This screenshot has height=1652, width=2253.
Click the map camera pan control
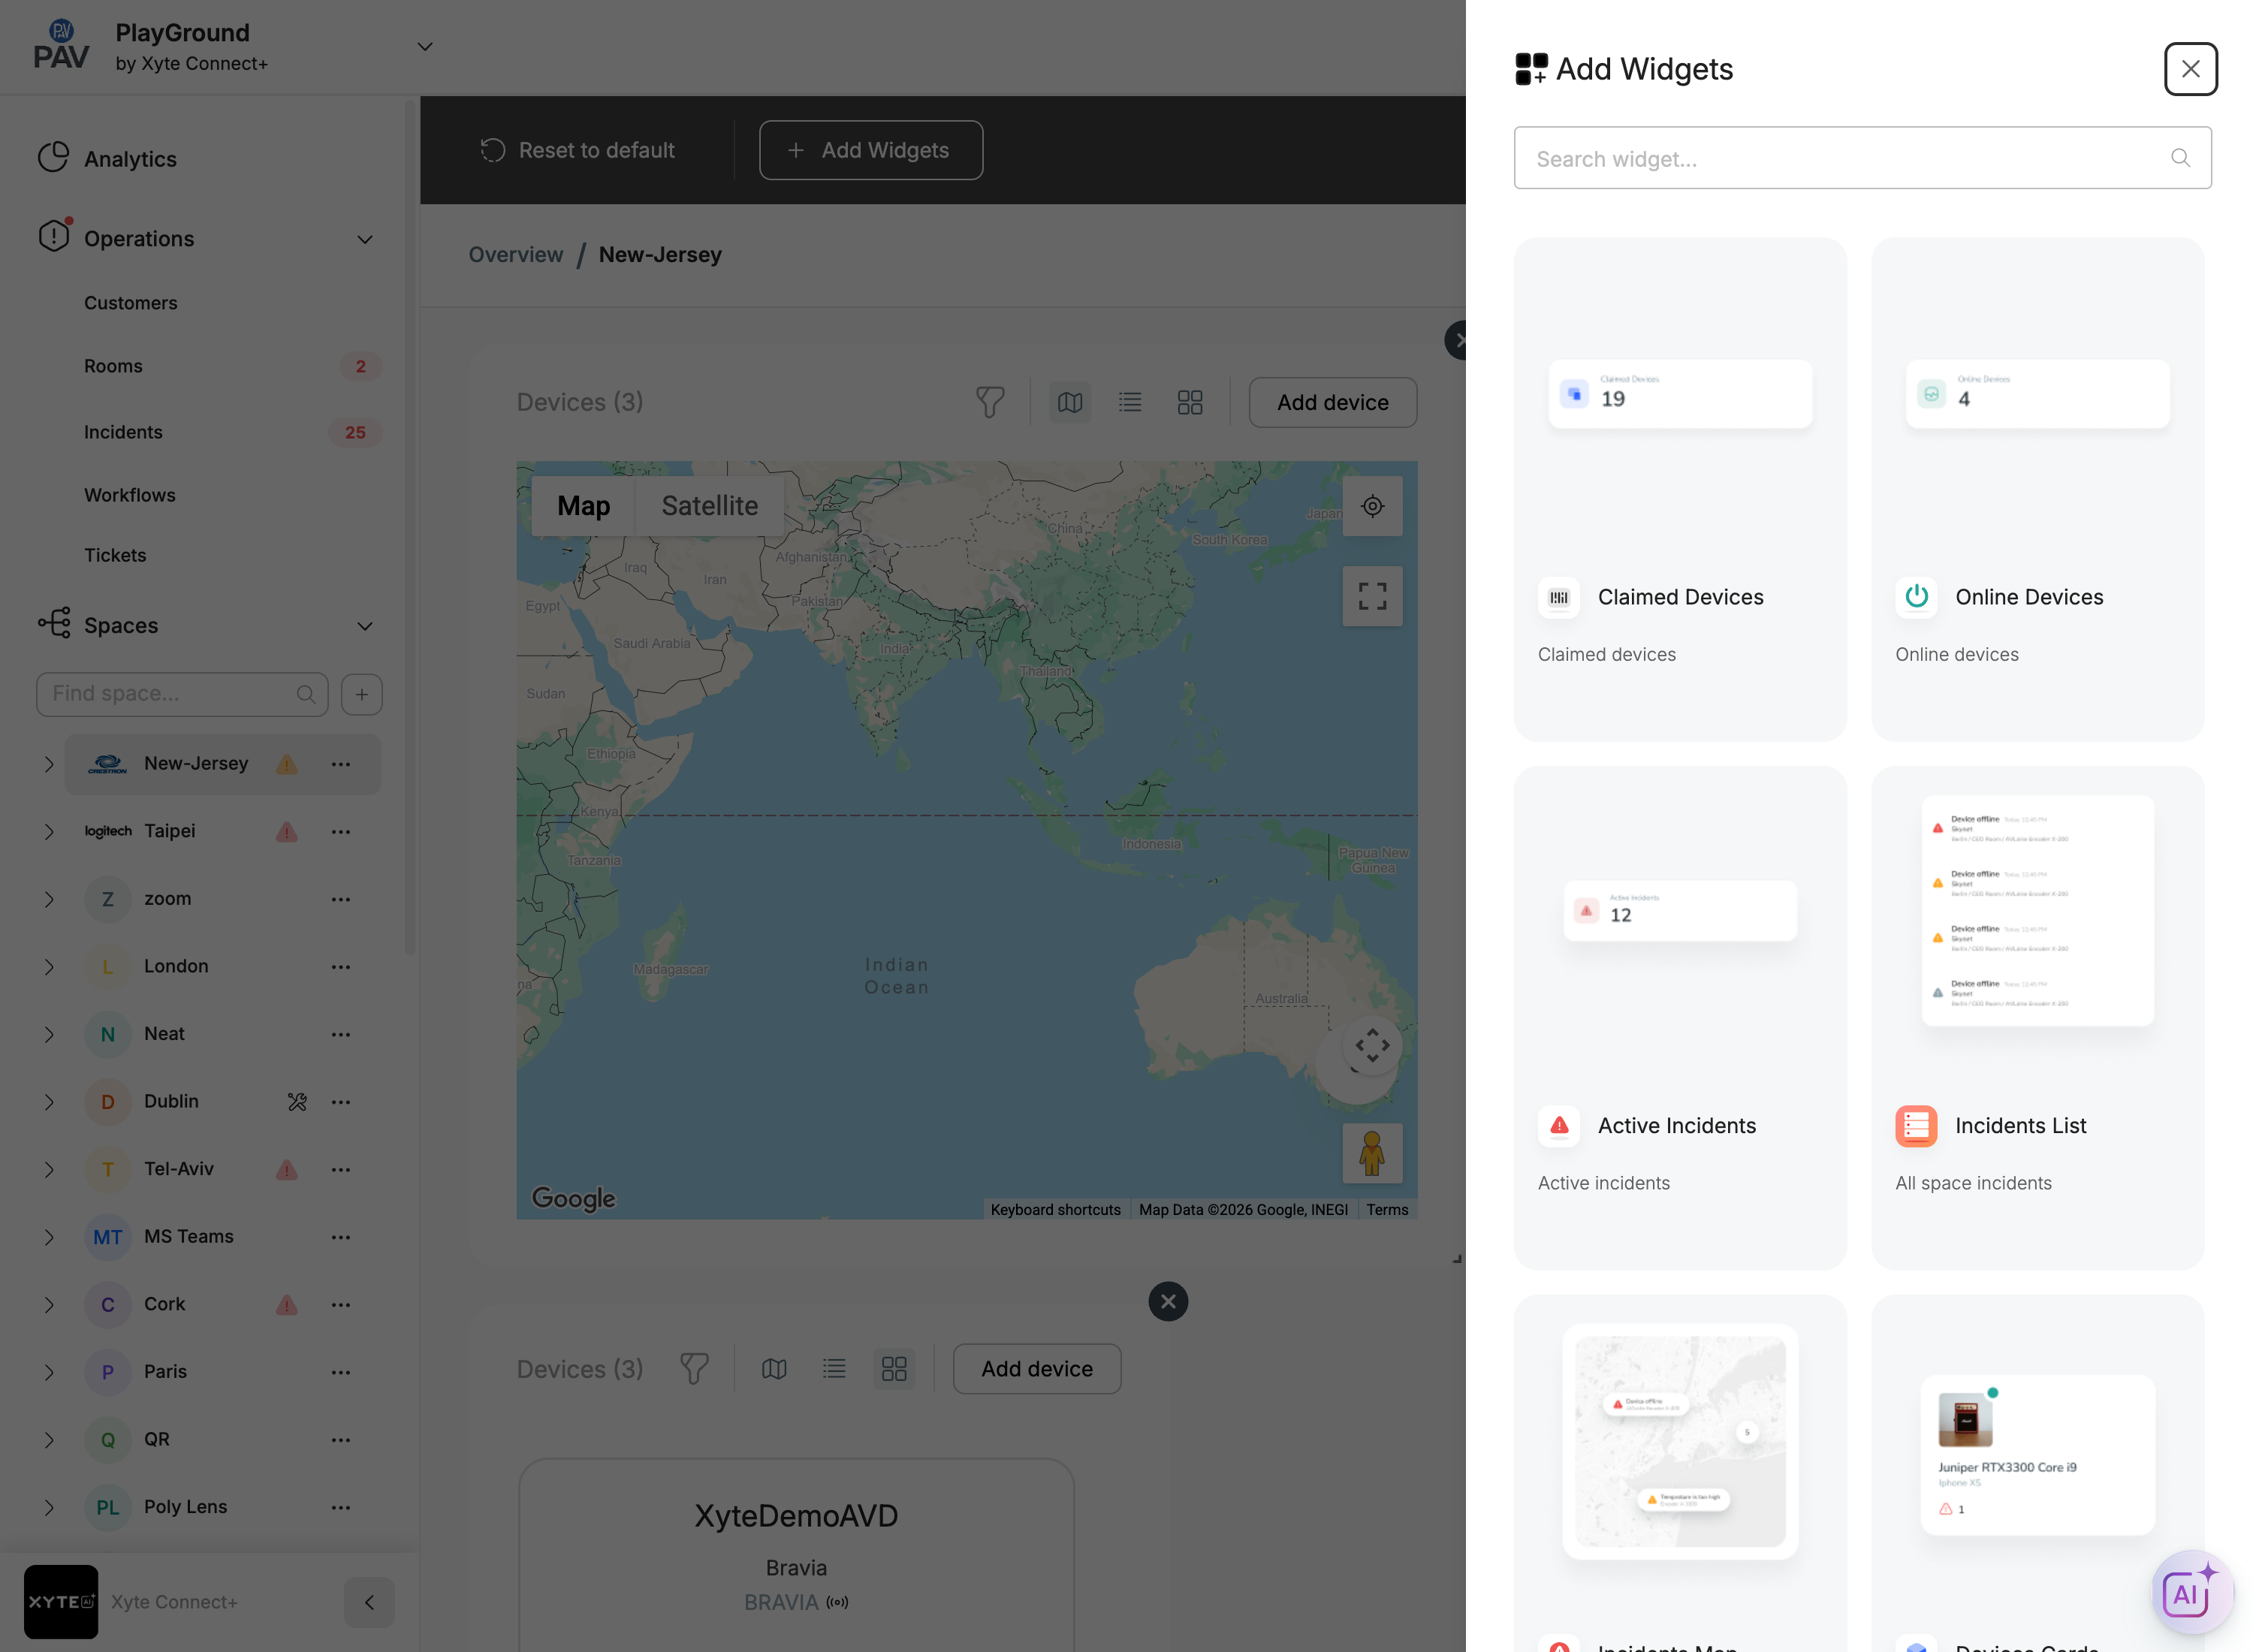[x=1372, y=1045]
